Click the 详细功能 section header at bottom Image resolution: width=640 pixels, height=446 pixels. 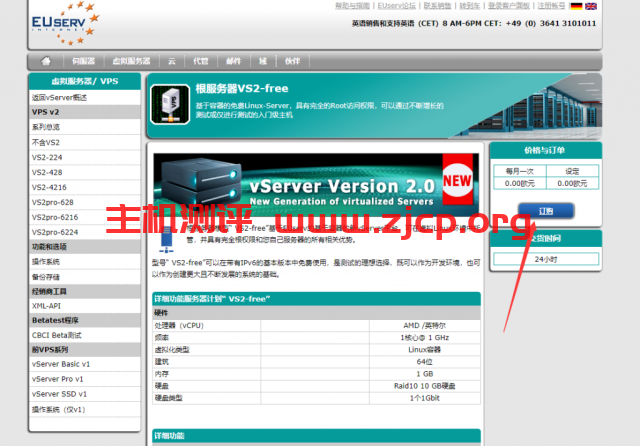point(316,436)
